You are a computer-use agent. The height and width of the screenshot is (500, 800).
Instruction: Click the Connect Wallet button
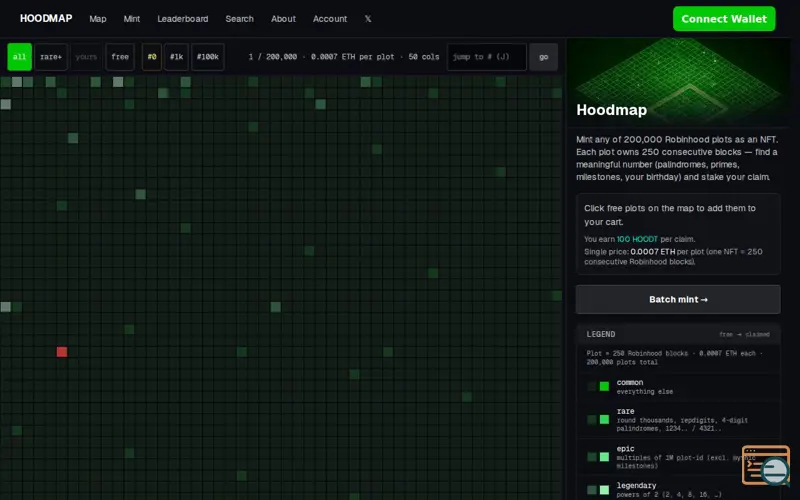tap(724, 19)
